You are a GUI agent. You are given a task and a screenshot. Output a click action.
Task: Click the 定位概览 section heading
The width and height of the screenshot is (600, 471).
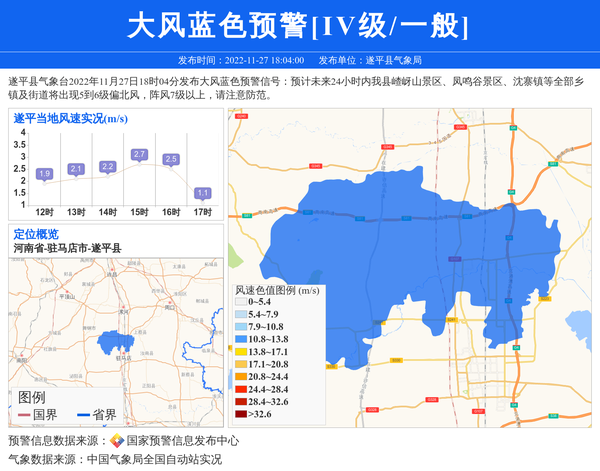point(36,234)
